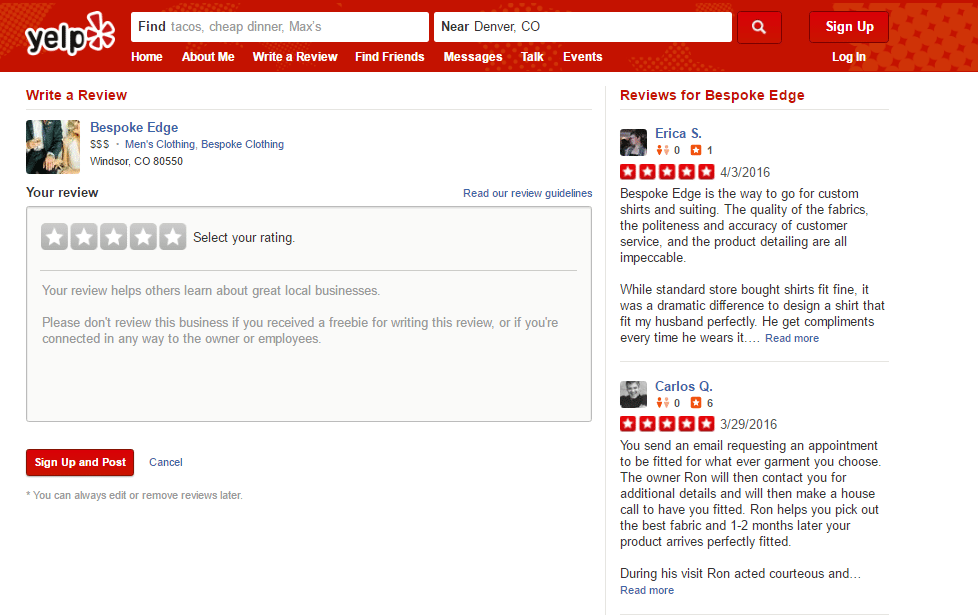Screen dimensions: 978x615
Task: Click the 'Select your rating.' text
Action: click(x=244, y=238)
